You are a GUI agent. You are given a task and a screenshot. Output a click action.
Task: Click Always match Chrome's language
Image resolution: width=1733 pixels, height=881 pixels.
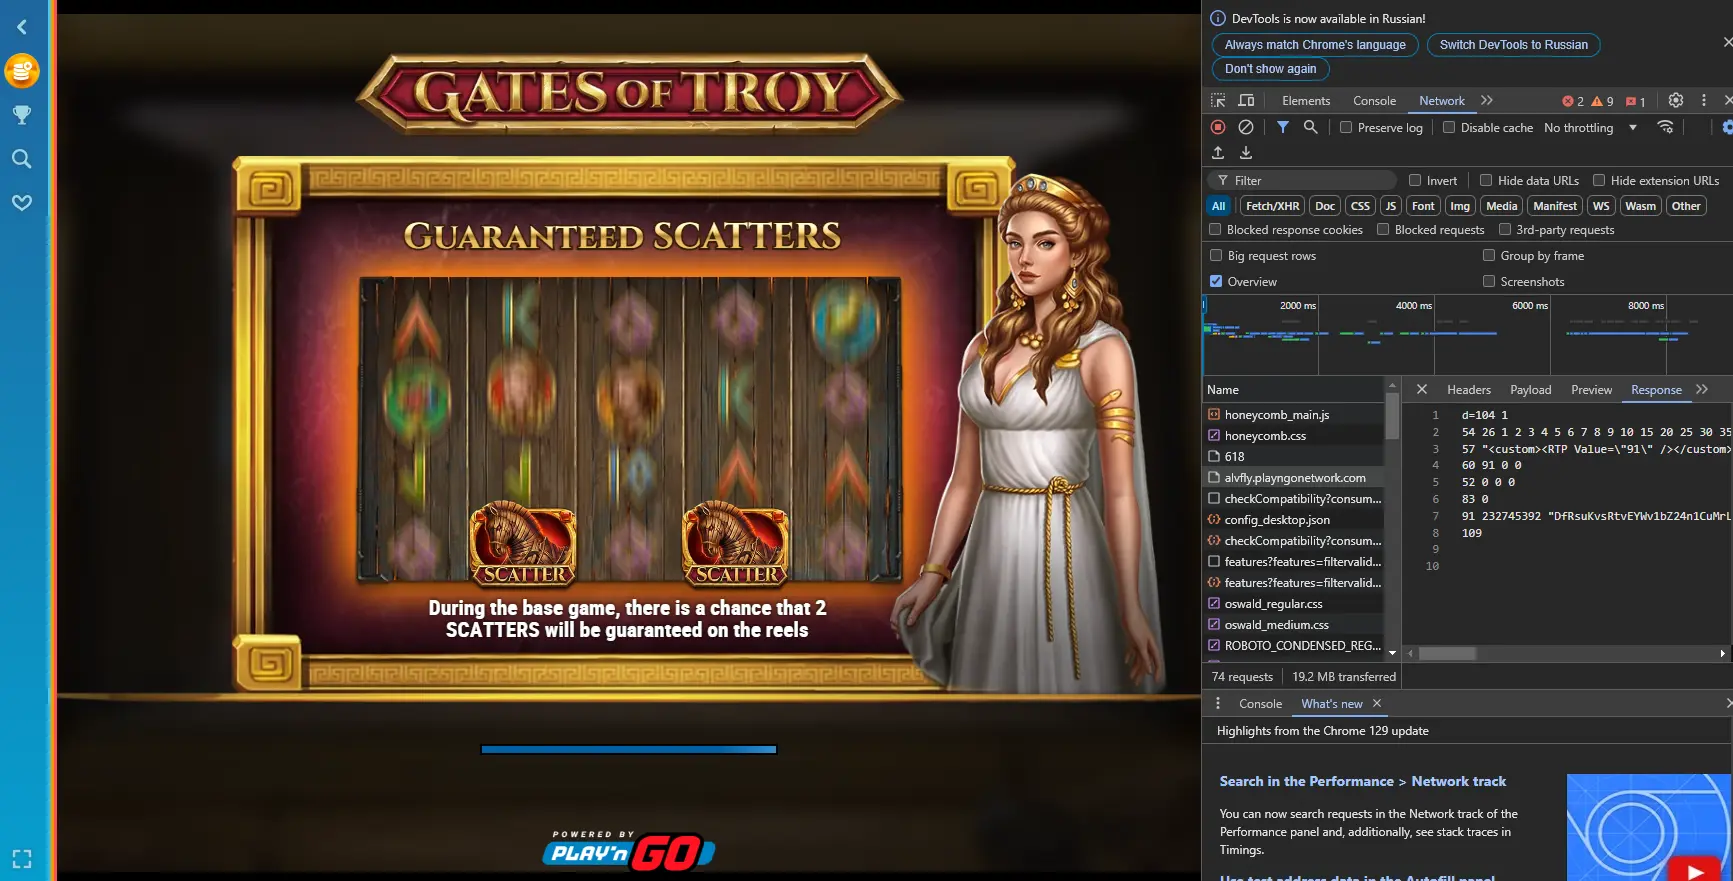1315,45
